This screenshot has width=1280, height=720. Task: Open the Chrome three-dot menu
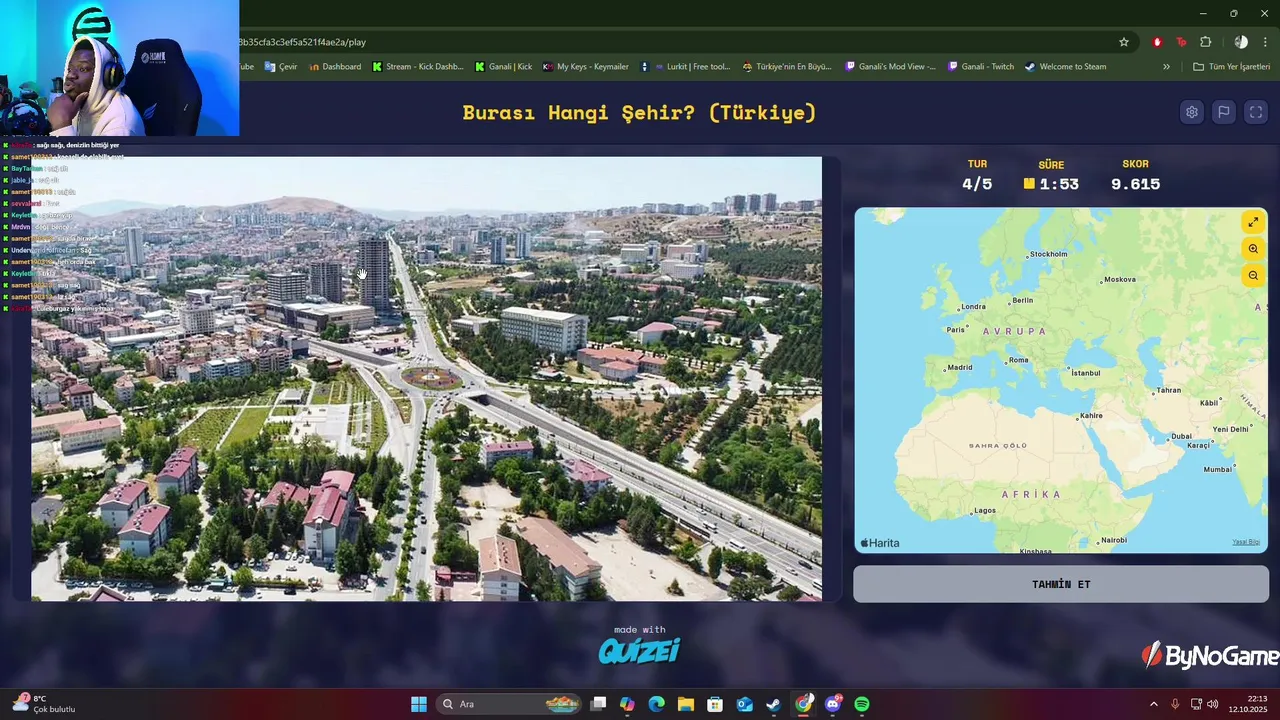(x=1266, y=42)
